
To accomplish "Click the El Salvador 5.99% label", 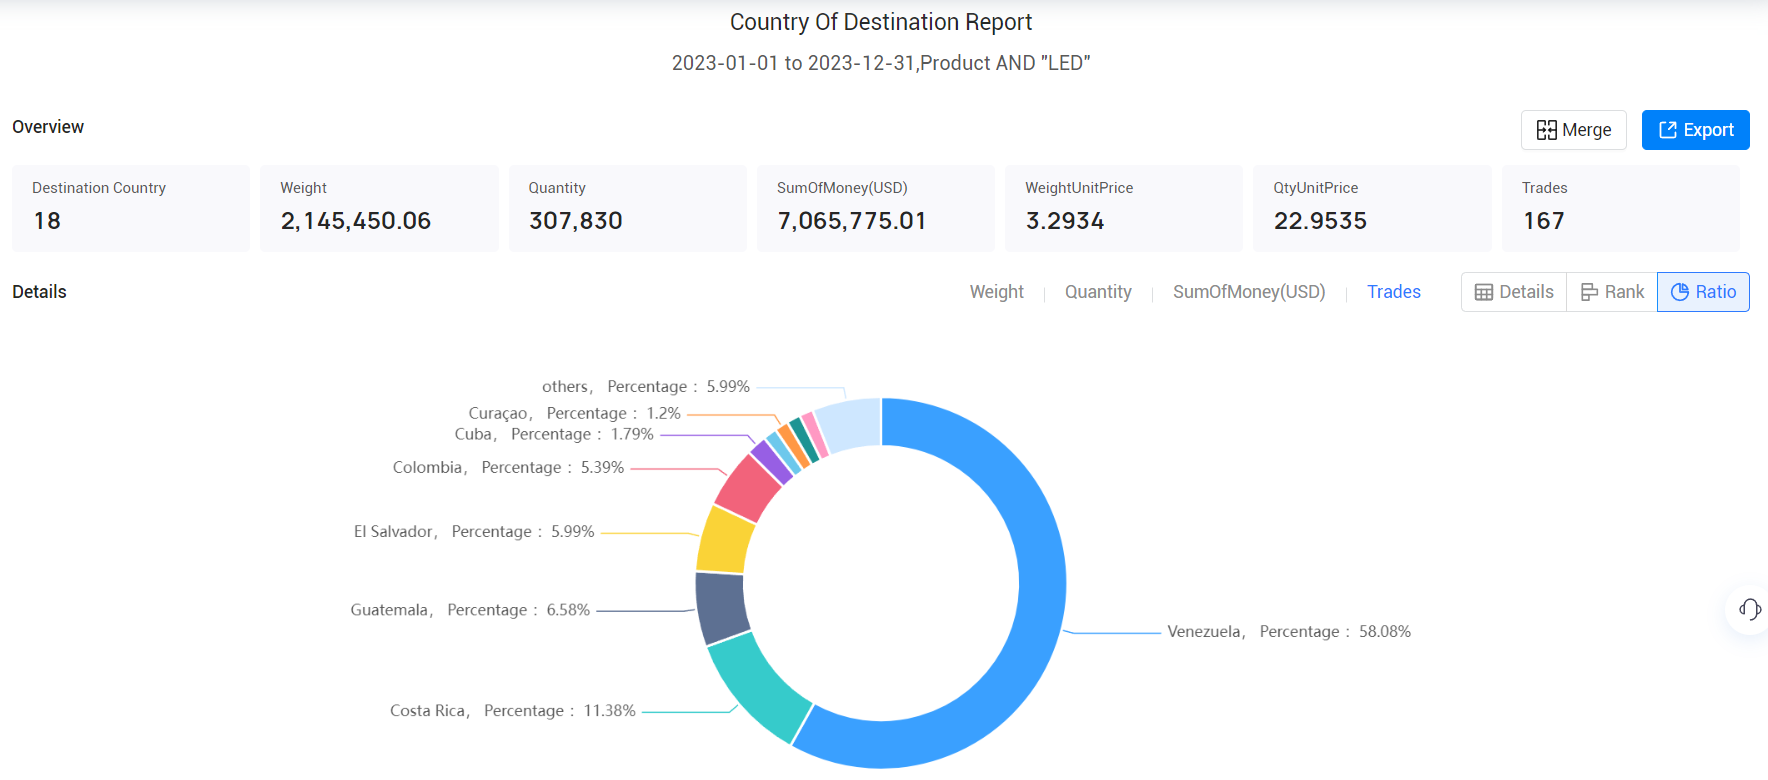I will (x=474, y=532).
